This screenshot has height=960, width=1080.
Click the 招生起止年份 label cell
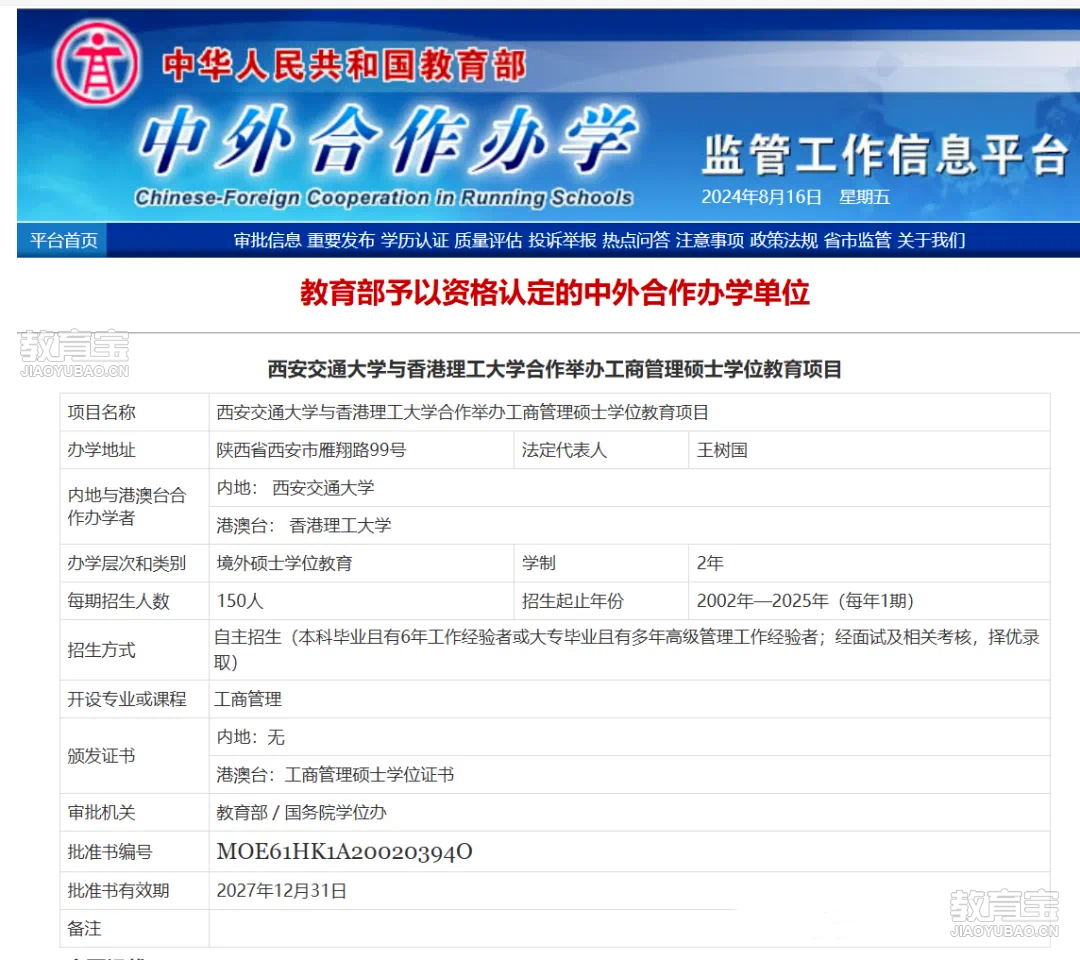pos(601,601)
